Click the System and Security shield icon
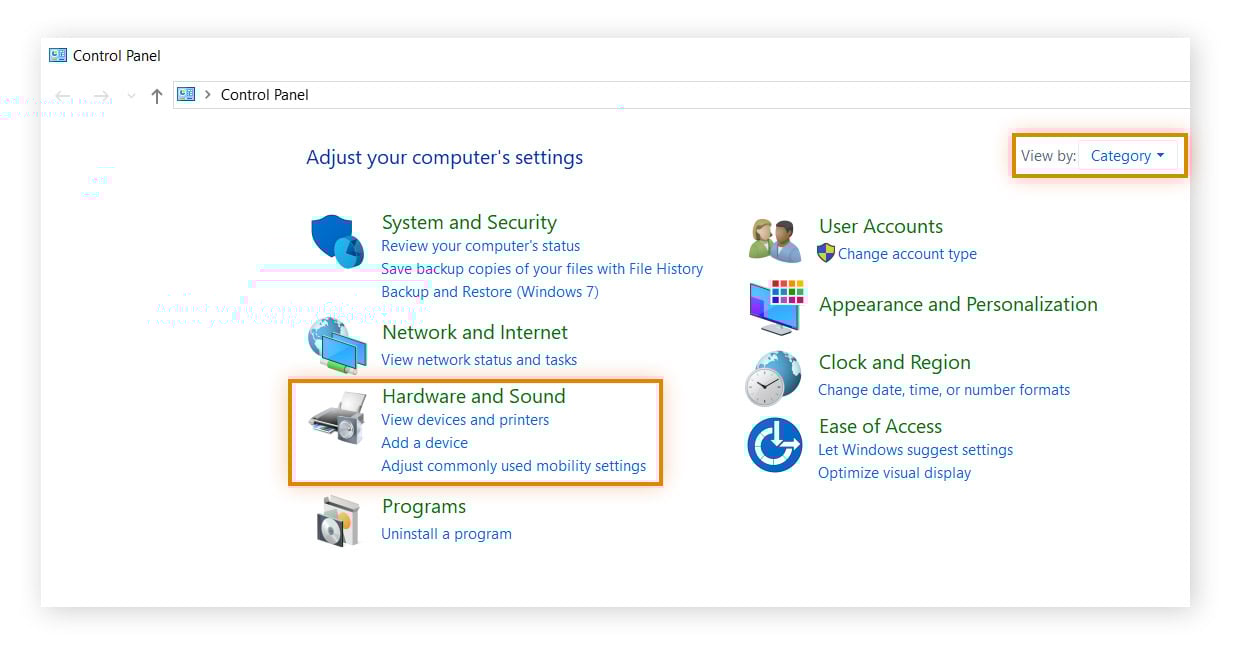This screenshot has height=651, width=1233. (x=336, y=241)
